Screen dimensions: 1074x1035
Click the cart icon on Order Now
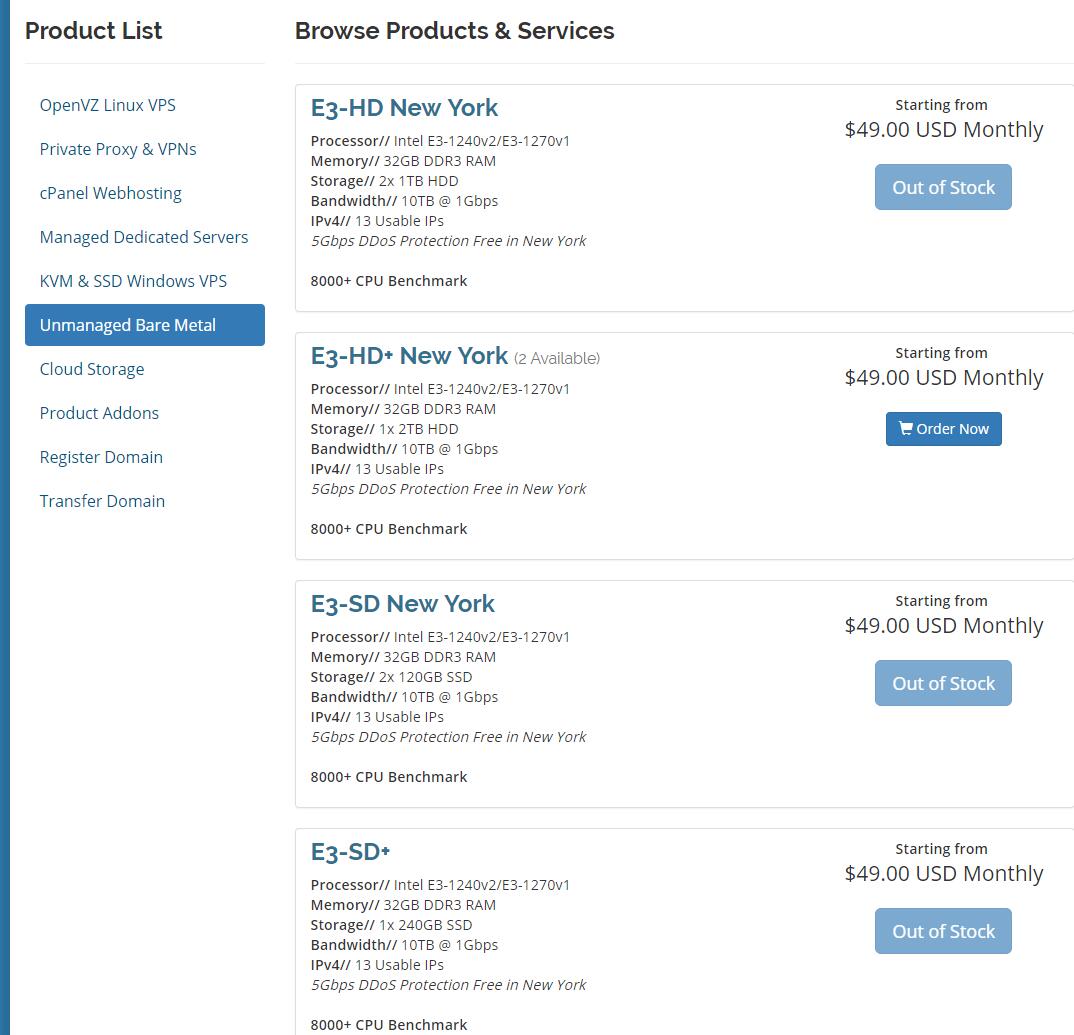click(906, 429)
